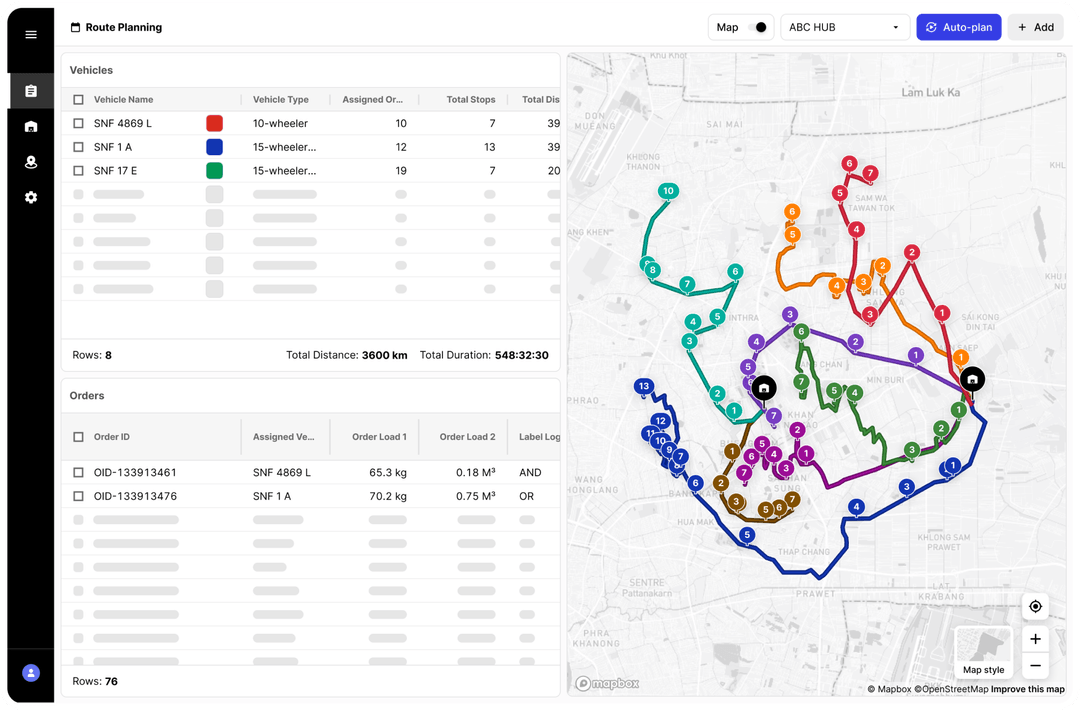Viewport: 1080px width, 710px height.
Task: Select the hub icon in the sidebar
Action: [30, 126]
